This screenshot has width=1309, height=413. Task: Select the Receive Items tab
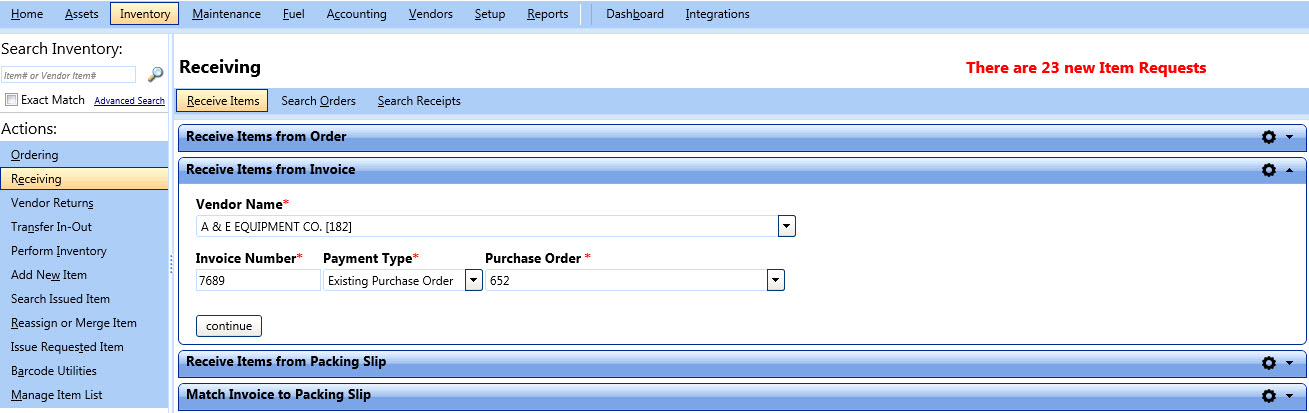coord(223,101)
